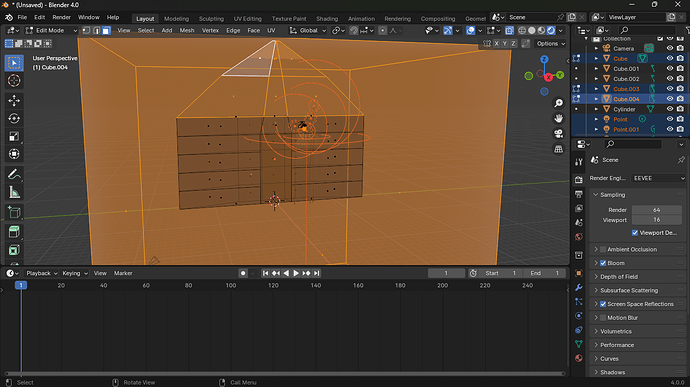Switch to vertex select mode
This screenshot has width=690, height=387.
click(86, 30)
